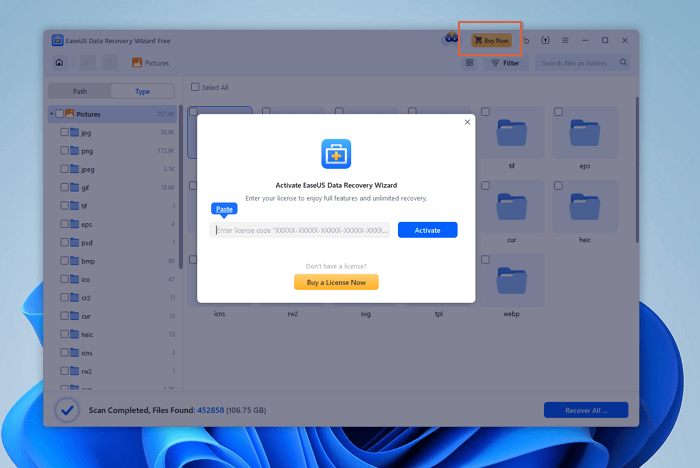Click the Buy Now cart button
Viewport: 700px width, 468px height.
491,40
